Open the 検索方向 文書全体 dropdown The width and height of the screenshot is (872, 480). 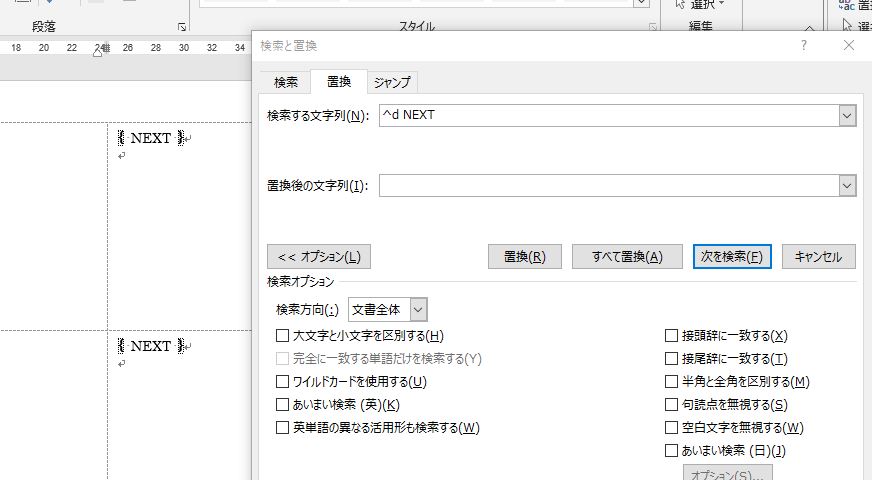point(388,310)
